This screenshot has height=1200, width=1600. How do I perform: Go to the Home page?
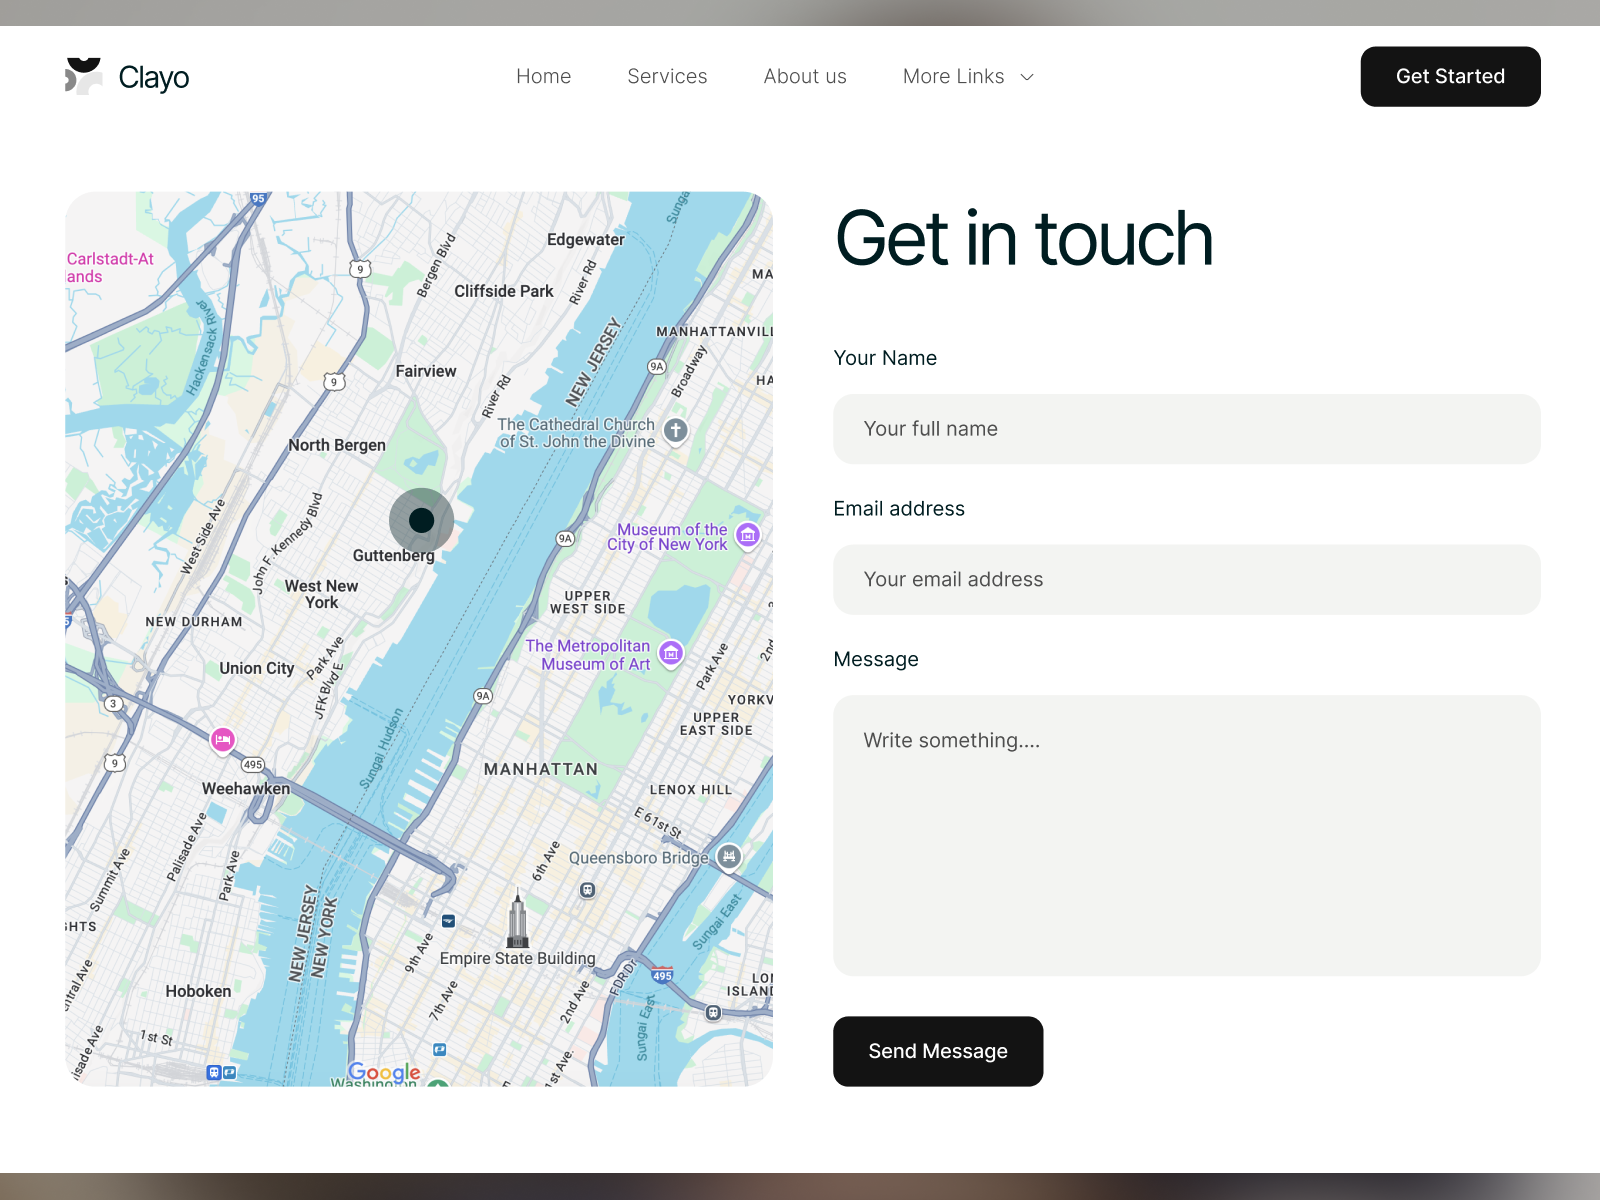point(544,76)
